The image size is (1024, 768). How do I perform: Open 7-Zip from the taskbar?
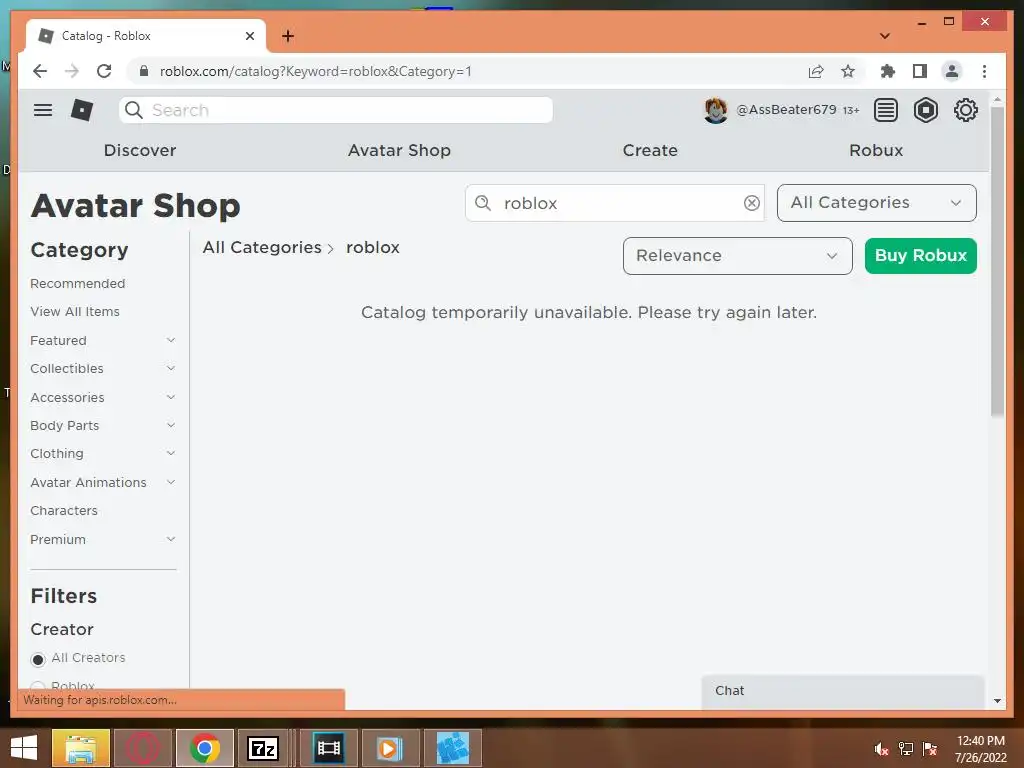tap(263, 748)
